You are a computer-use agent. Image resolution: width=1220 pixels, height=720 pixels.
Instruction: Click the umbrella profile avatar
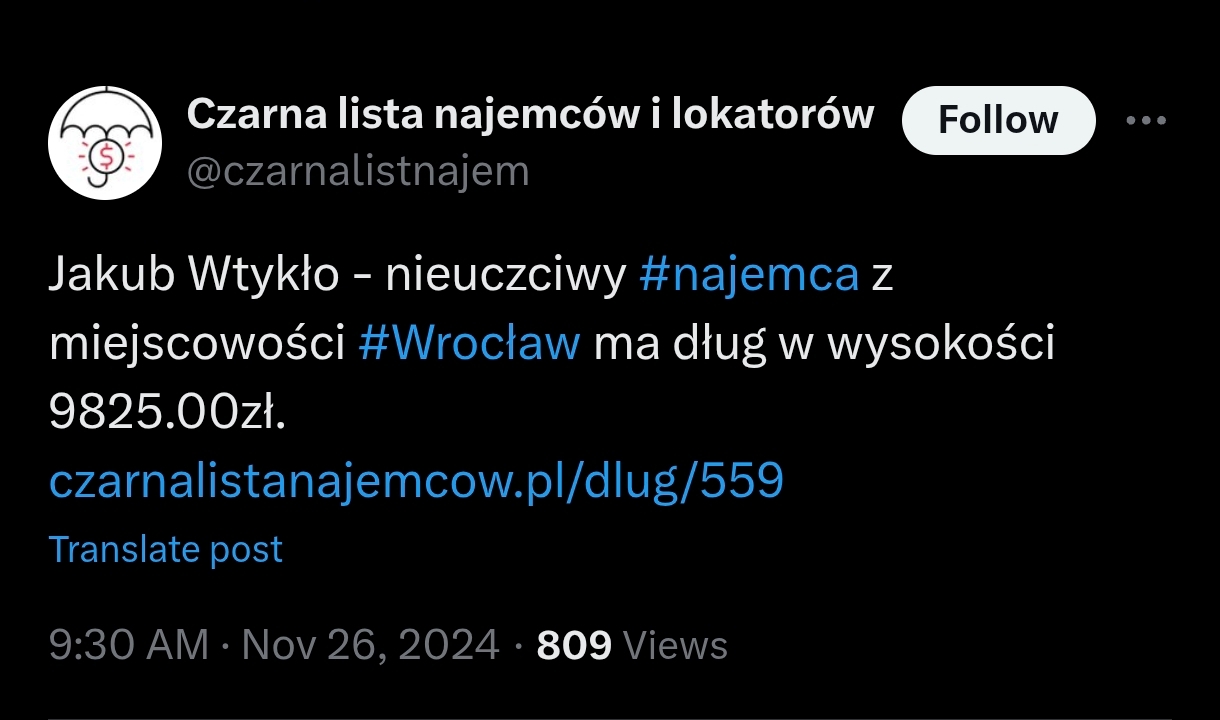point(105,142)
